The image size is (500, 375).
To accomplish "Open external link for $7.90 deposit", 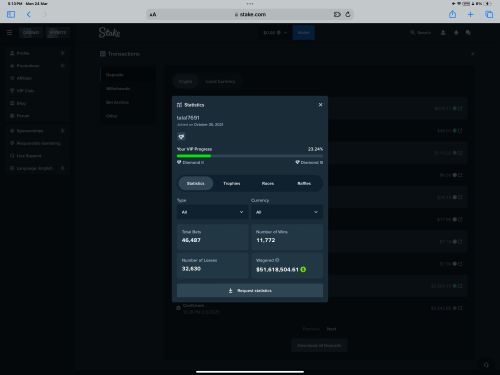I will pos(460,264).
